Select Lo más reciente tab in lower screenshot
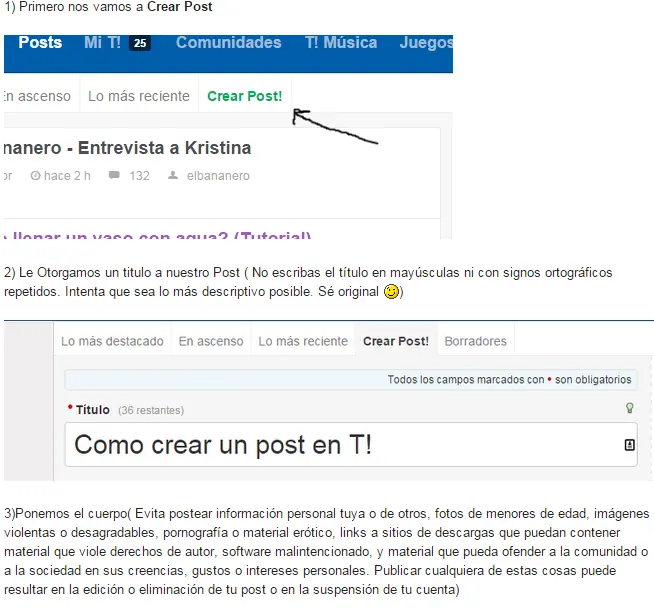 click(x=303, y=342)
